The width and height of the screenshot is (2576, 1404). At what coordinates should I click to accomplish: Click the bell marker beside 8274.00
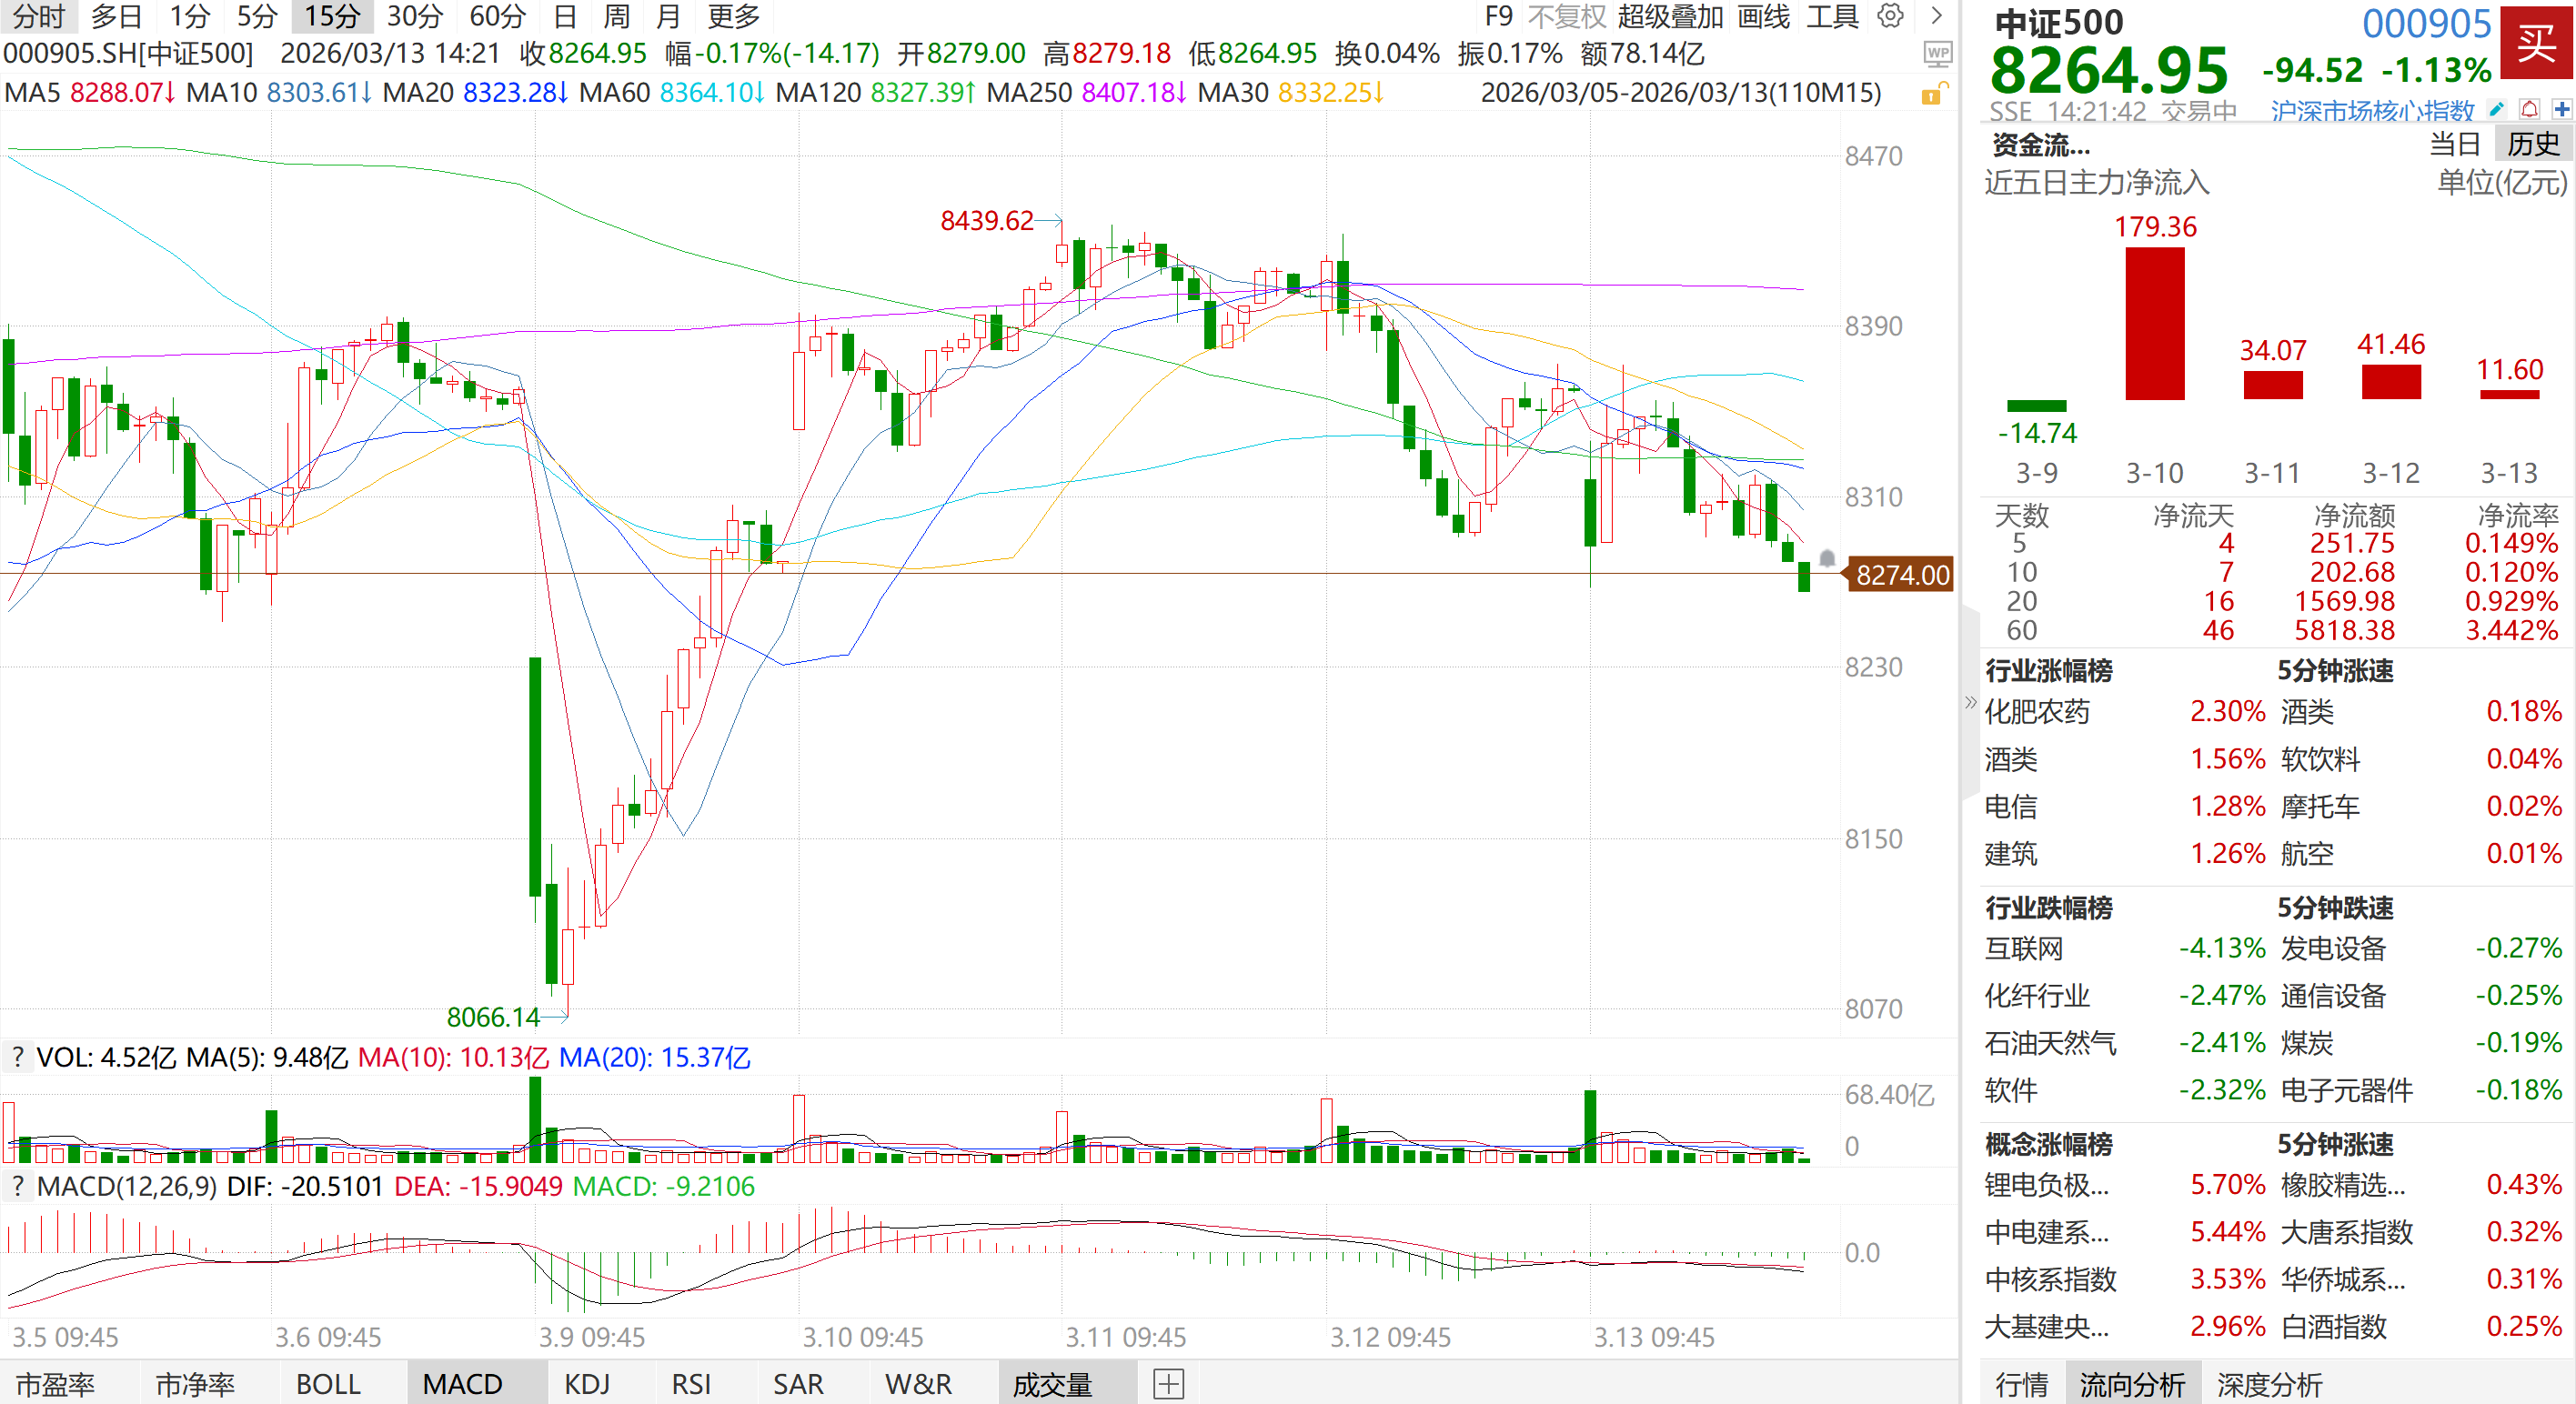tap(1827, 558)
